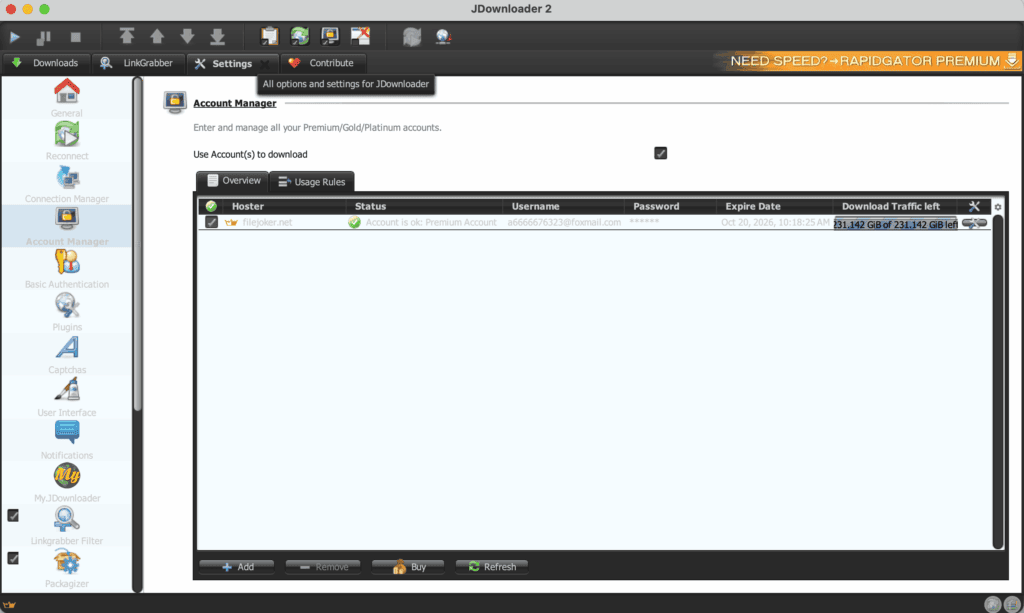Open Packagizer settings in sidebar

point(67,569)
